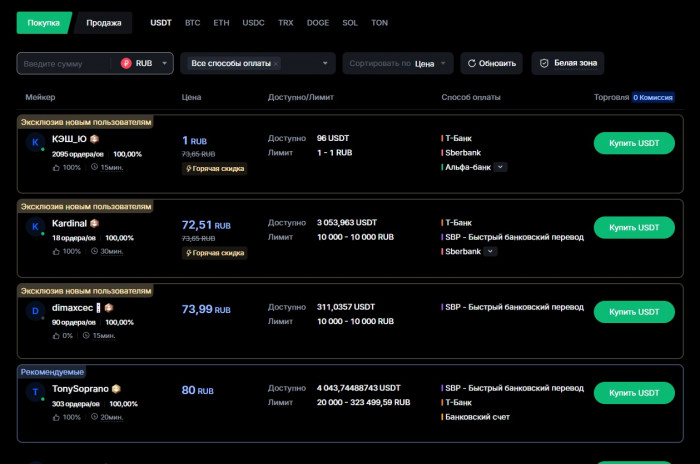The image size is (700, 464).
Task: Click the Введите сумму amount field
Action: (65, 64)
